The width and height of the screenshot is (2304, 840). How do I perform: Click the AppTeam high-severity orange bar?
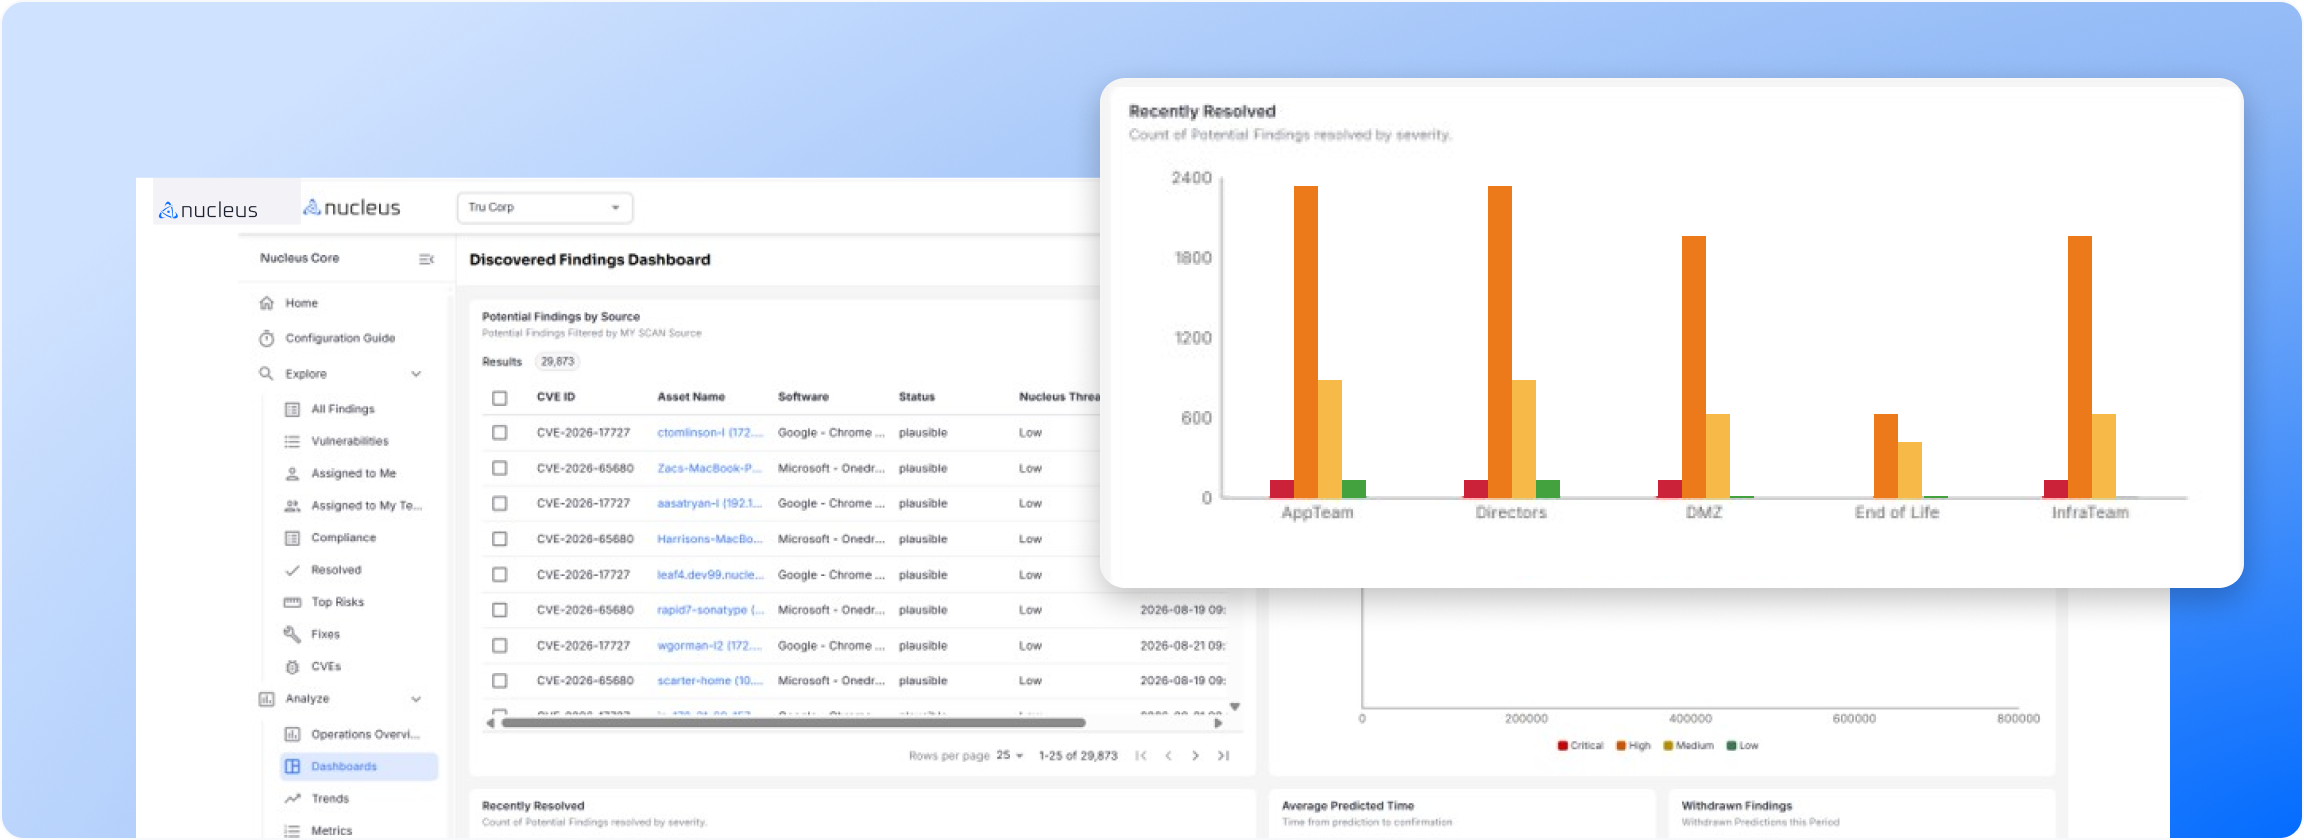tap(1305, 342)
